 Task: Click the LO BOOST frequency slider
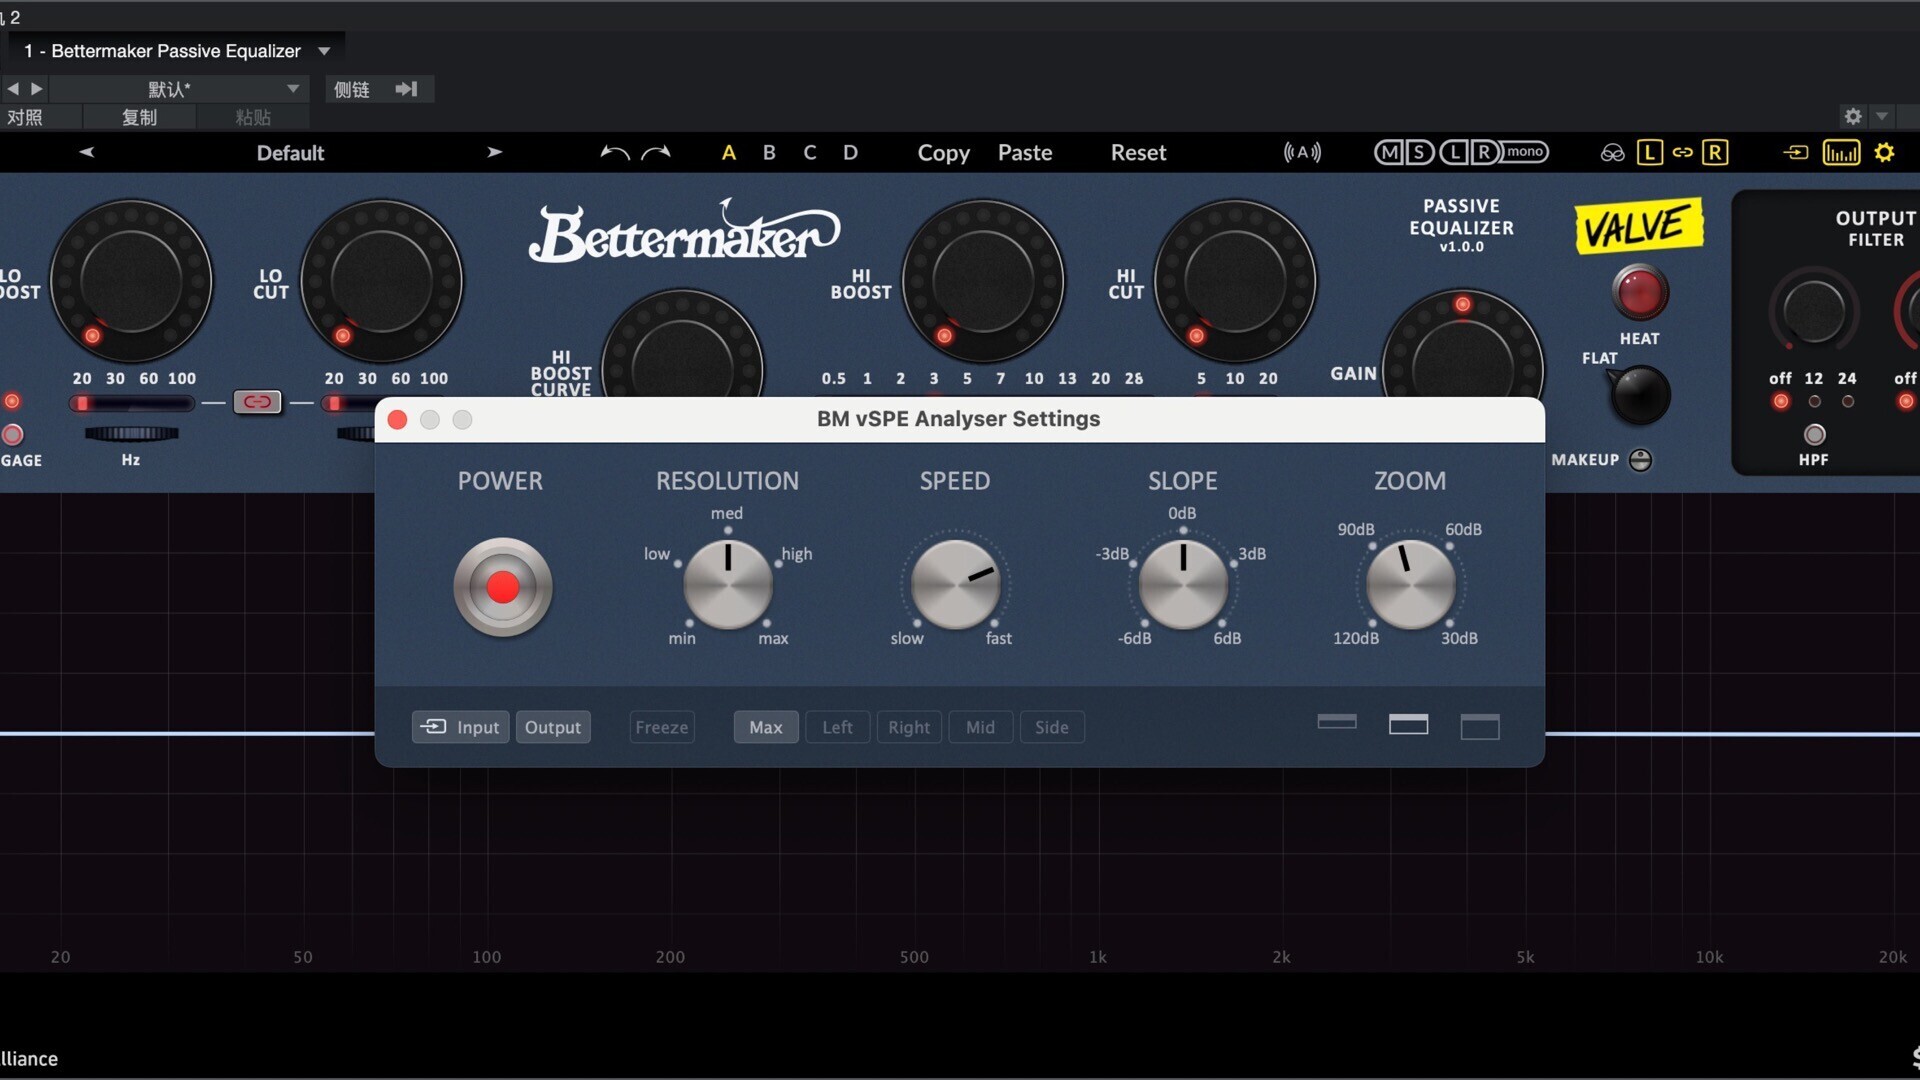131,403
